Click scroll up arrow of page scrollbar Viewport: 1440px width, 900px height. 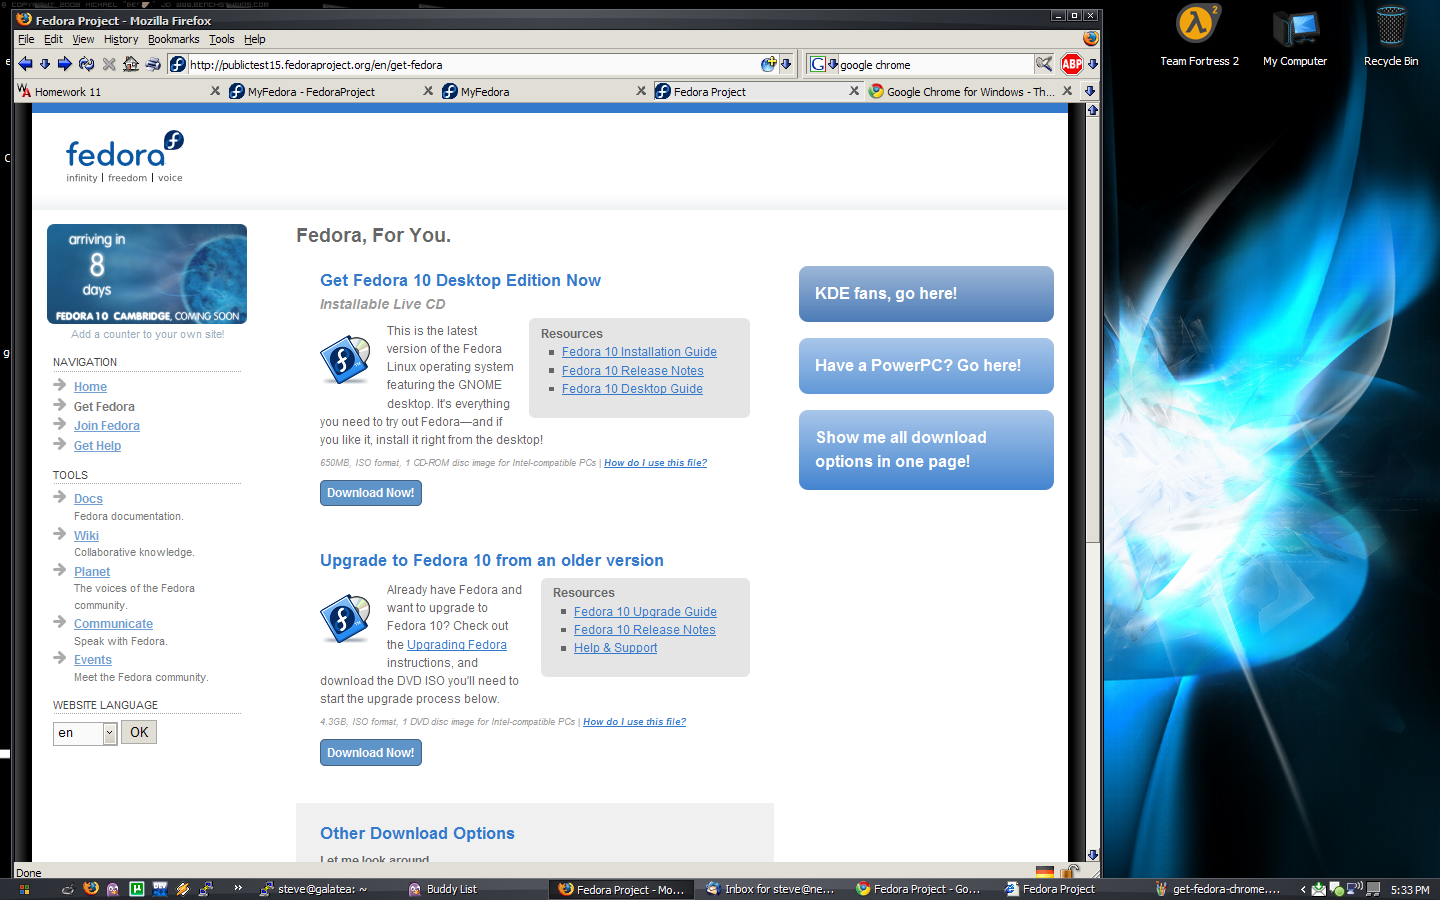[1092, 110]
